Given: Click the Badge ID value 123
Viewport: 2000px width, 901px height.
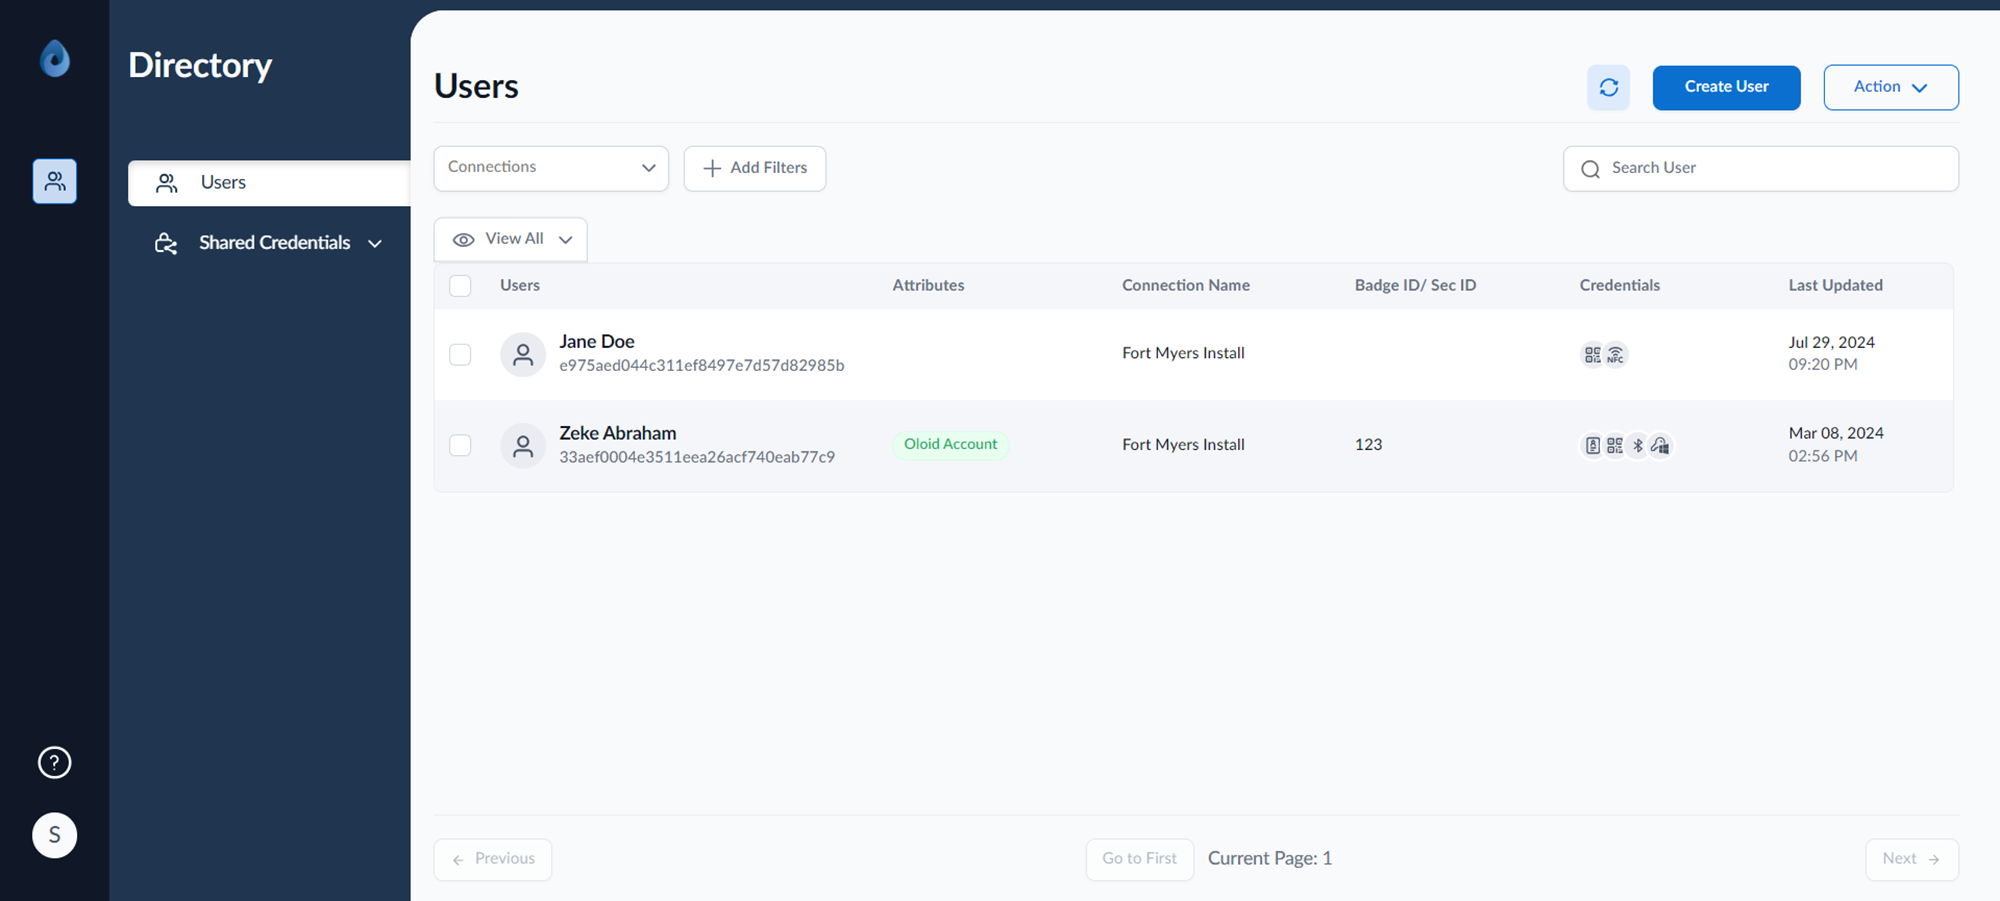Looking at the screenshot, I should pos(1369,445).
